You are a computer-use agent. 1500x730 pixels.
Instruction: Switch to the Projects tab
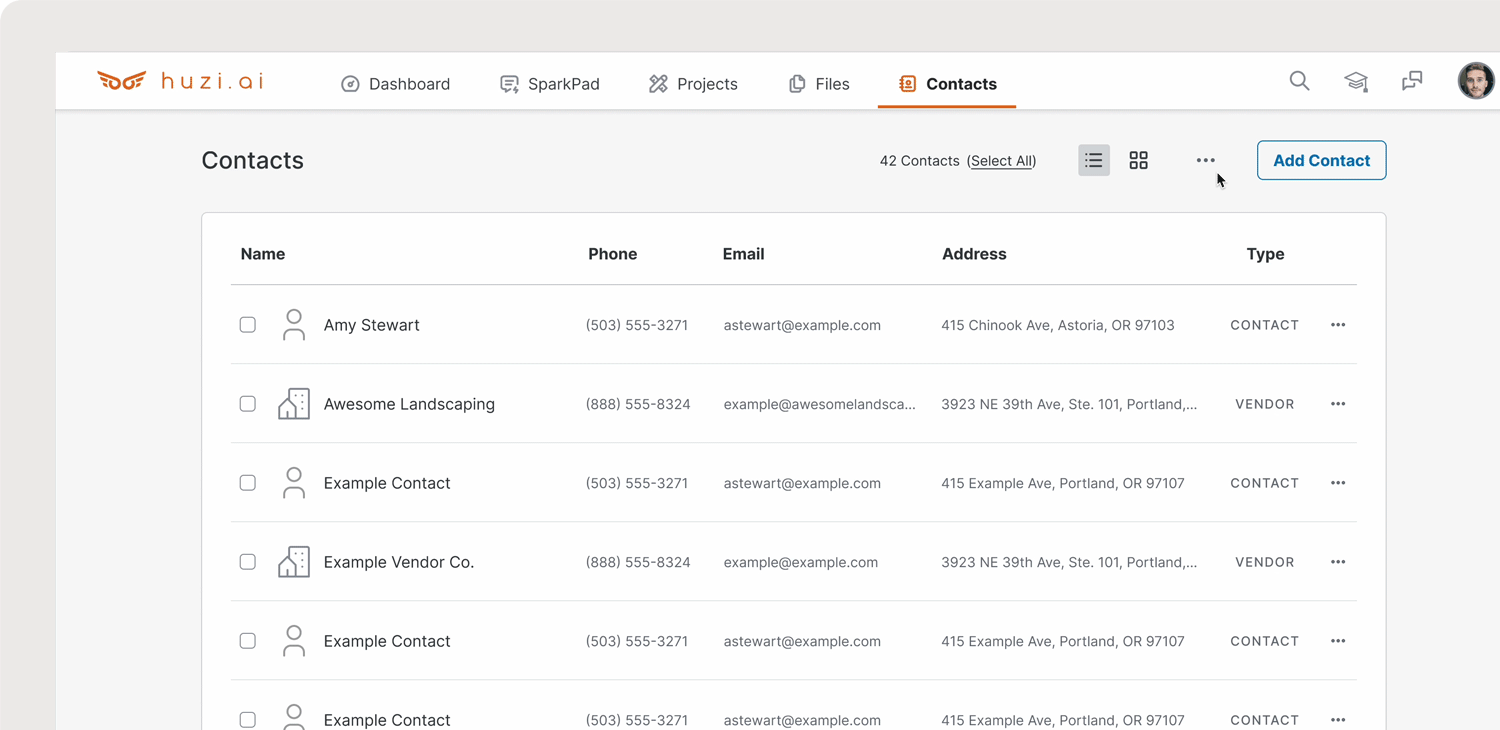pos(693,84)
